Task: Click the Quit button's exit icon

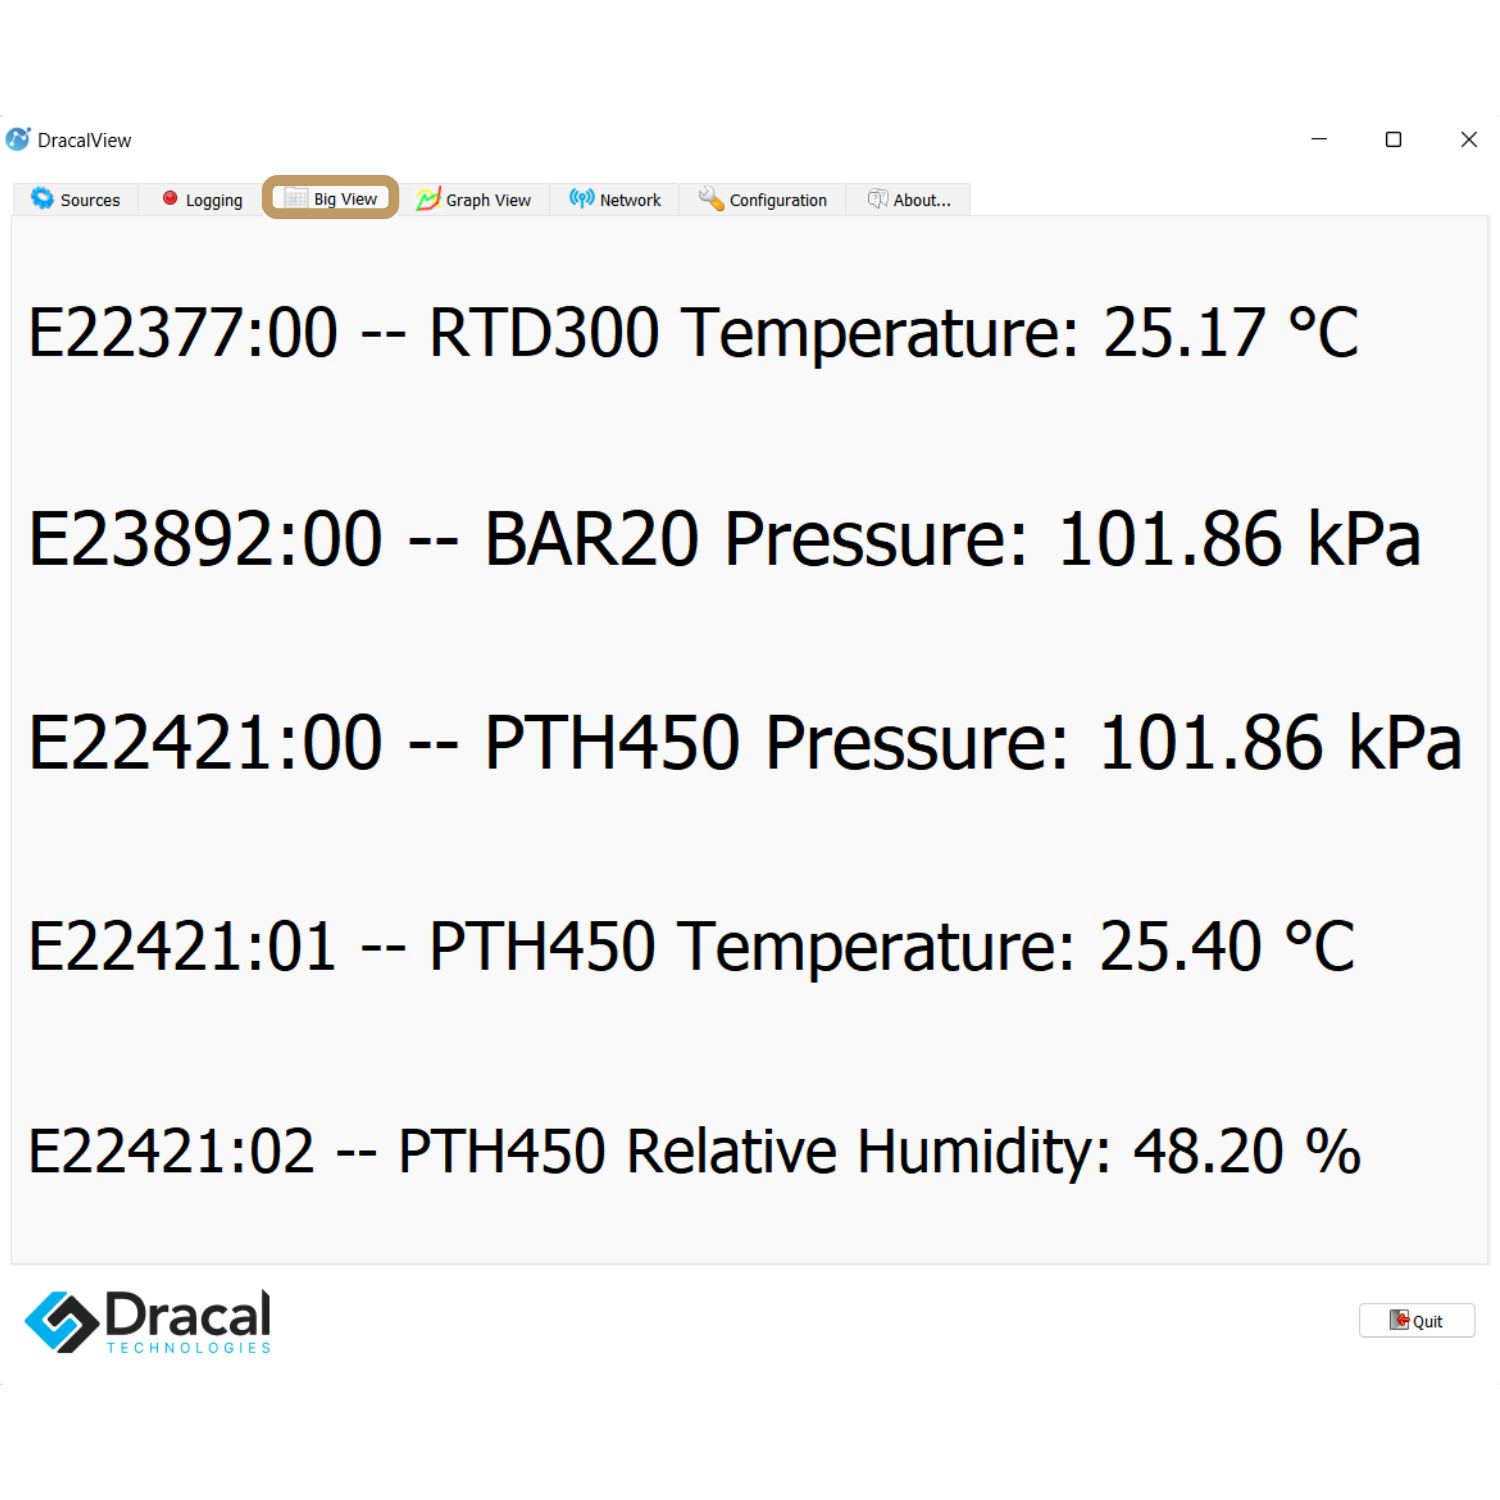Action: pyautogui.click(x=1399, y=1320)
